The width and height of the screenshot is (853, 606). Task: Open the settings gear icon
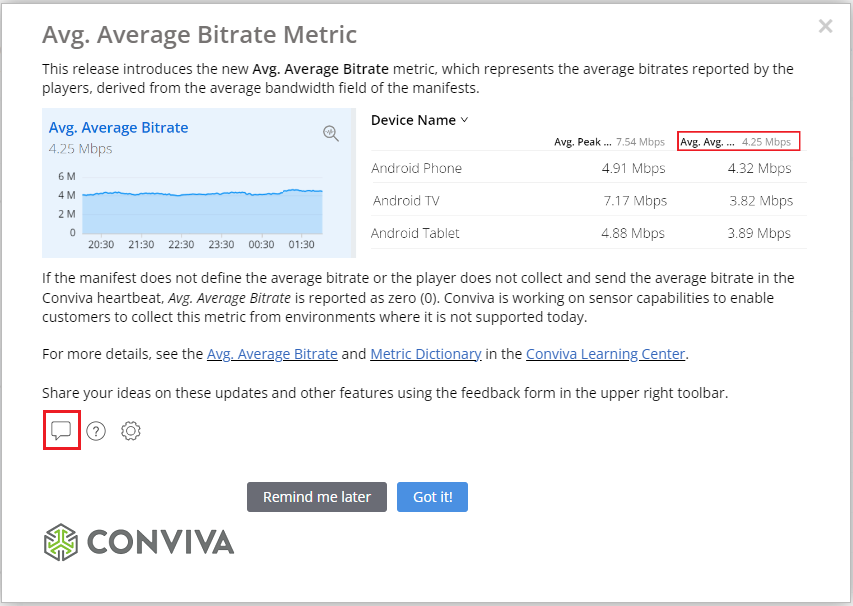coord(131,431)
